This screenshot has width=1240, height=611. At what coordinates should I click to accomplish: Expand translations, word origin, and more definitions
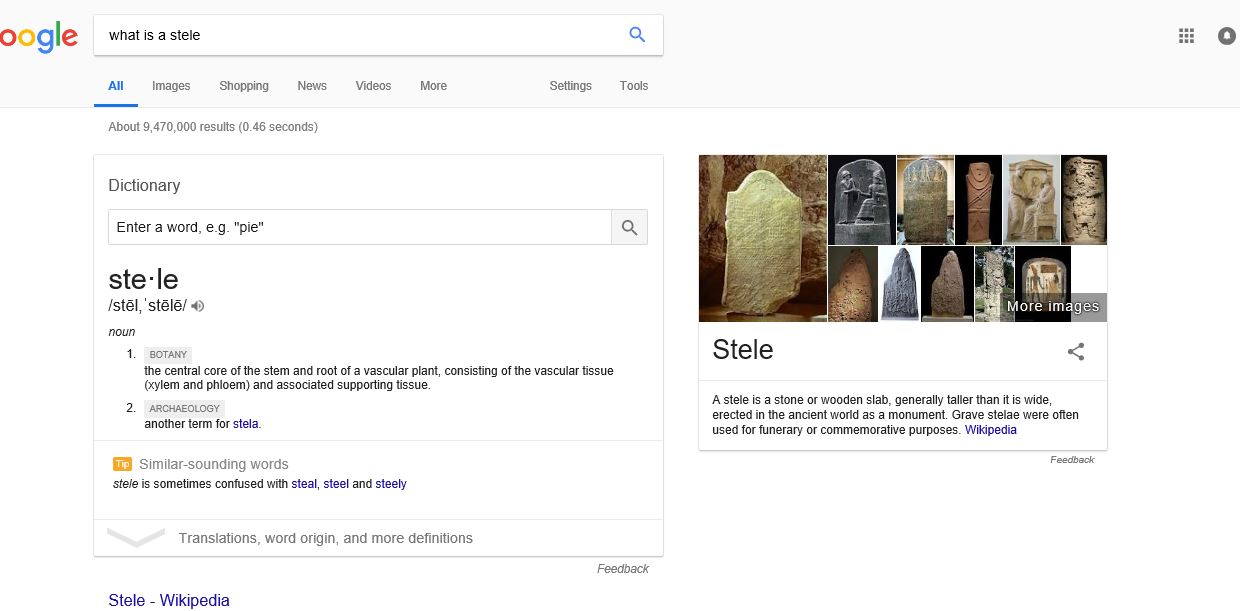click(x=325, y=538)
